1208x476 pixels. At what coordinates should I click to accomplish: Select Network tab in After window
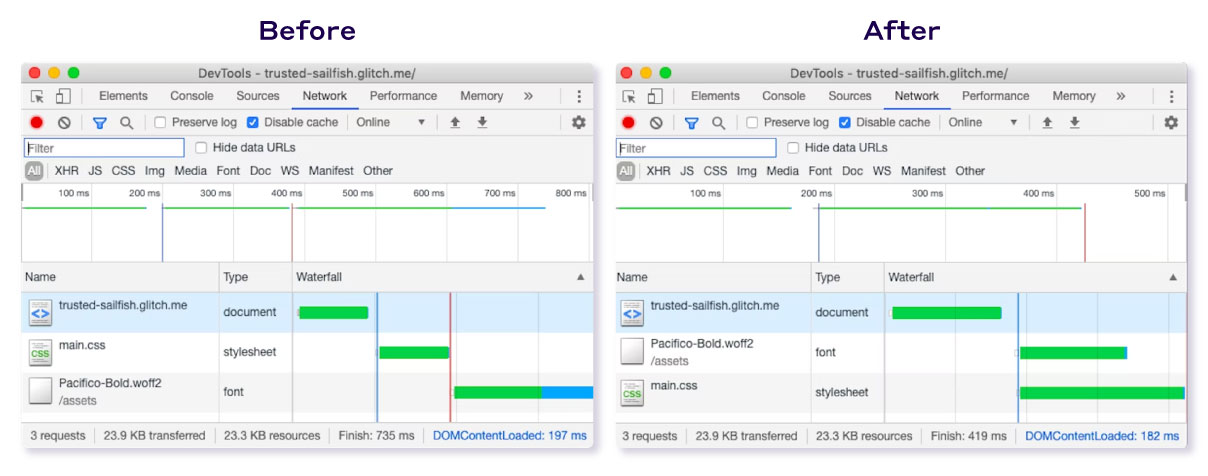pyautogui.click(x=917, y=96)
